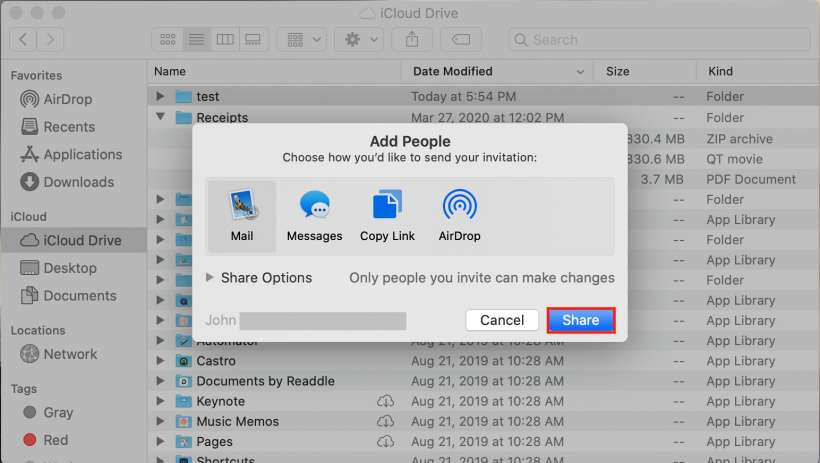
Task: Expand the Share Options disclosure triangle
Action: click(210, 277)
